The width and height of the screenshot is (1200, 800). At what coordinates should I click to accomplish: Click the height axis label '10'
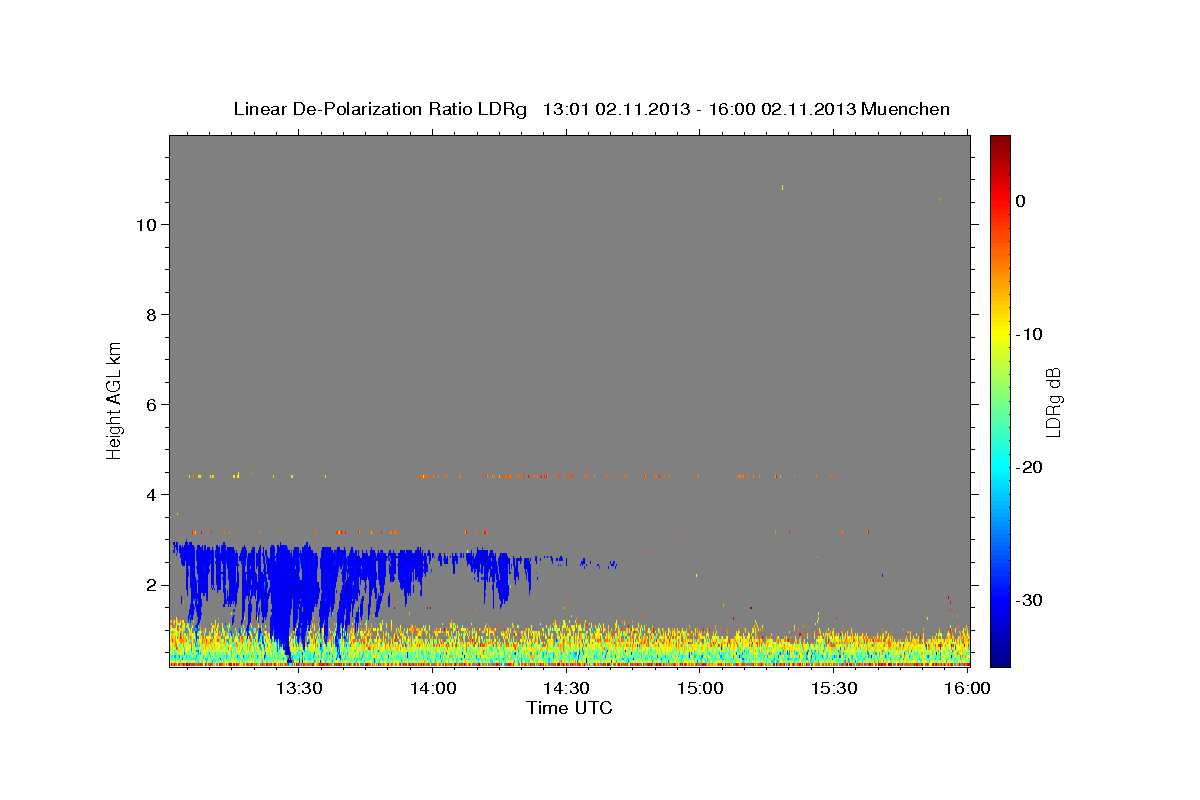pos(145,225)
